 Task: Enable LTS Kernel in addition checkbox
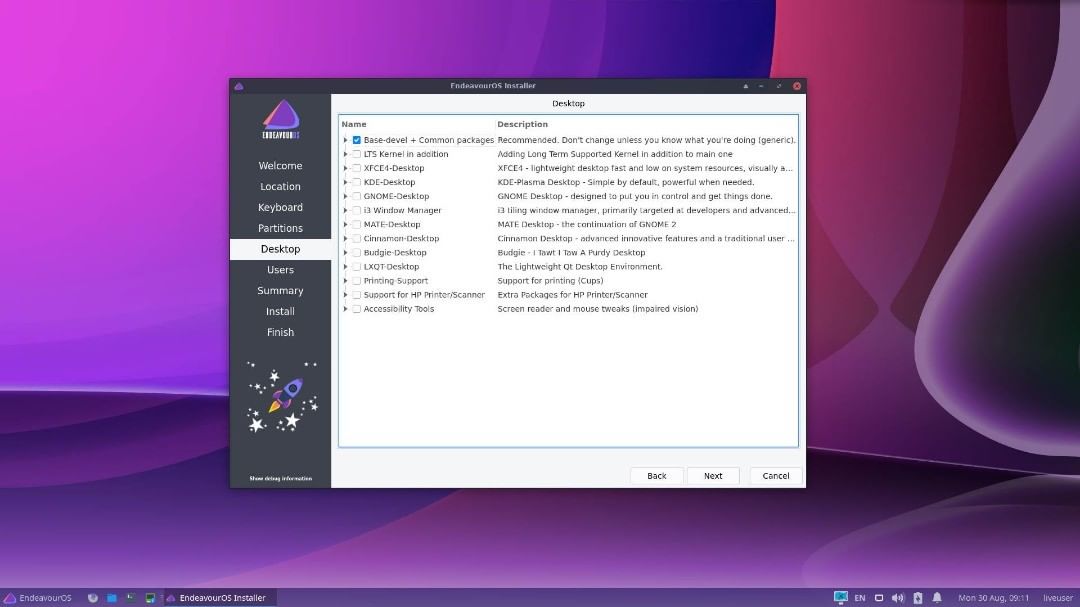tap(357, 154)
